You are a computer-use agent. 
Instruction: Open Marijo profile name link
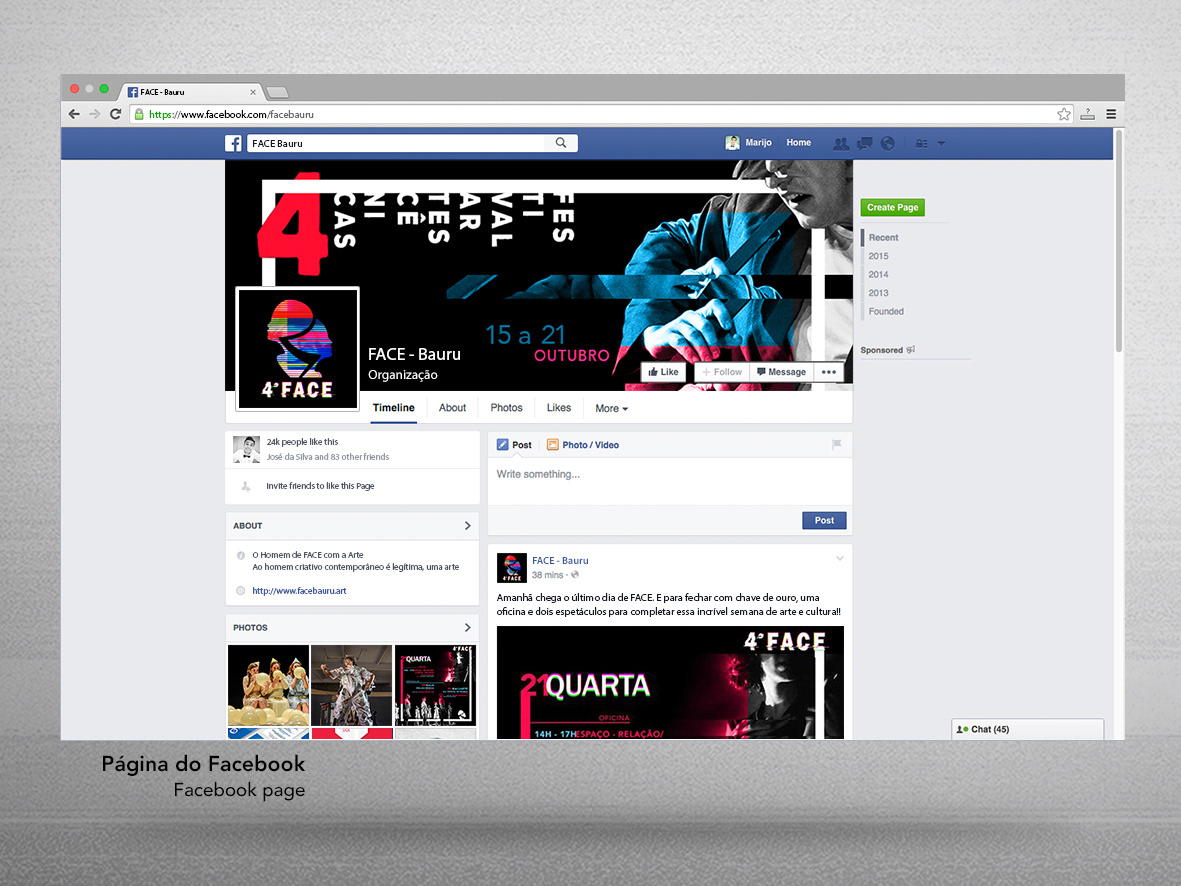pyautogui.click(x=758, y=142)
